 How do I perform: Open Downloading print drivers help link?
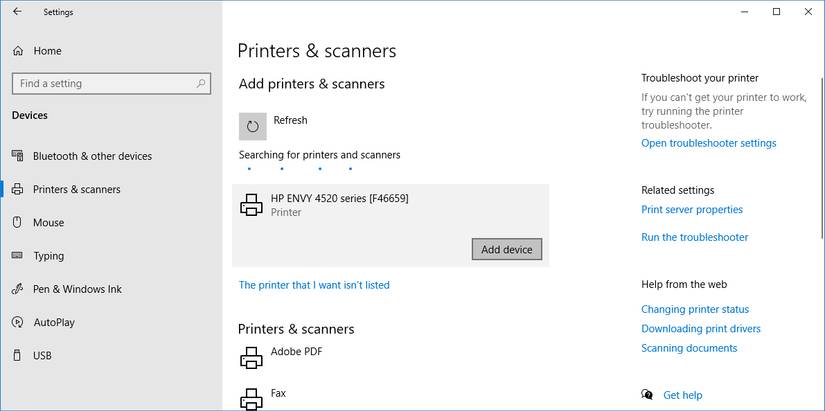point(701,329)
